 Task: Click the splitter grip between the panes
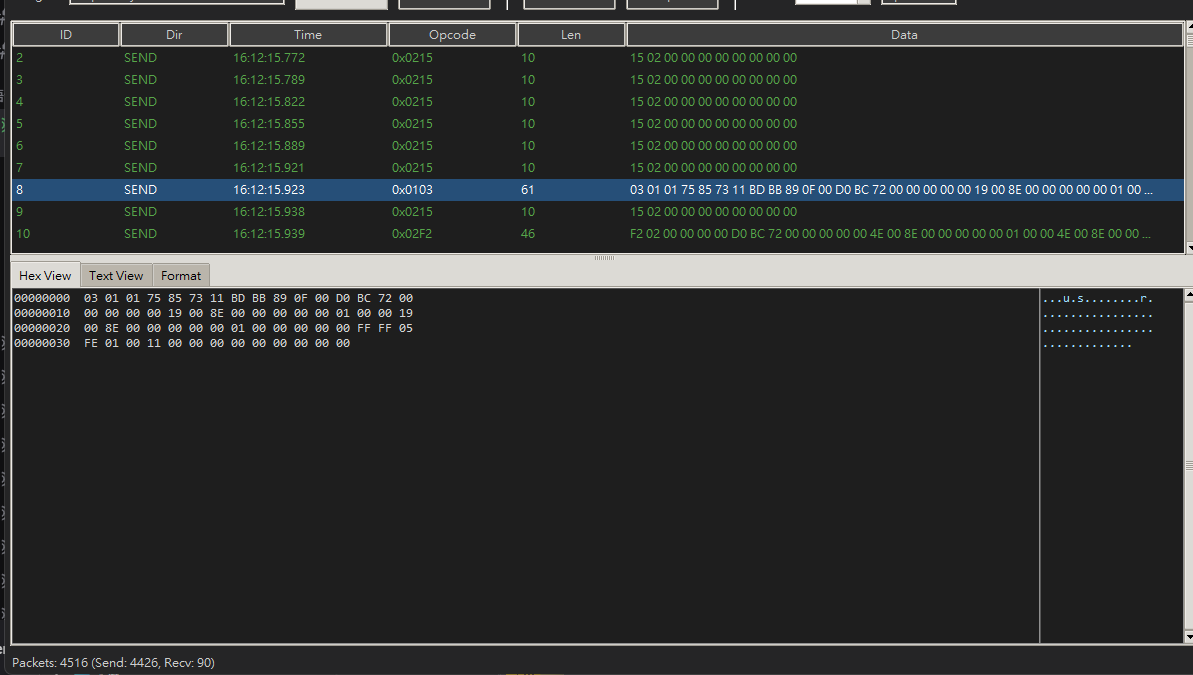coord(604,258)
